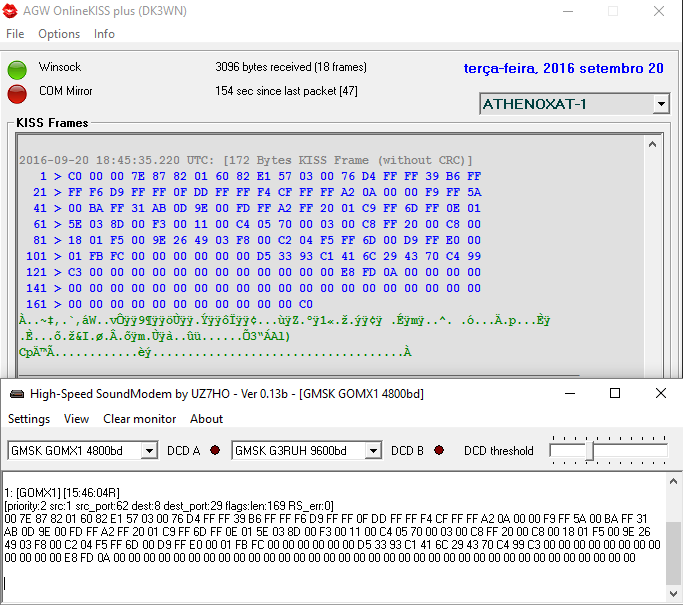Close the SoundModem window
Viewport: 683px width, 605px height.
tap(661, 394)
